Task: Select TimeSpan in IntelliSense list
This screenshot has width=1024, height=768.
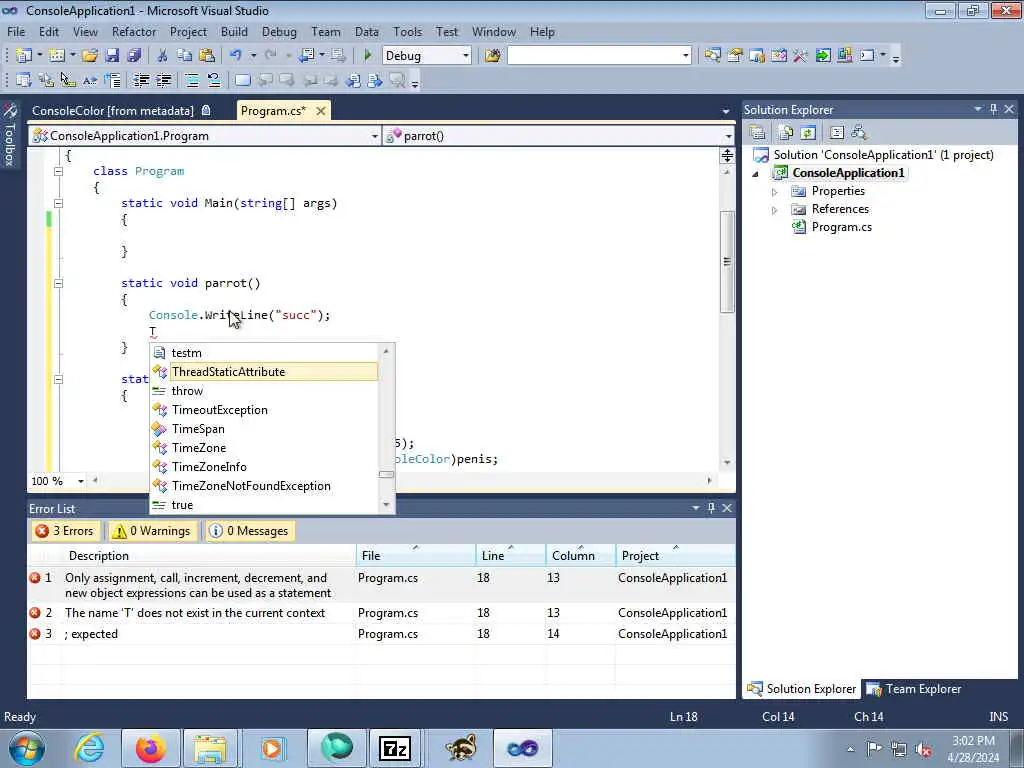Action: [x=264, y=429]
